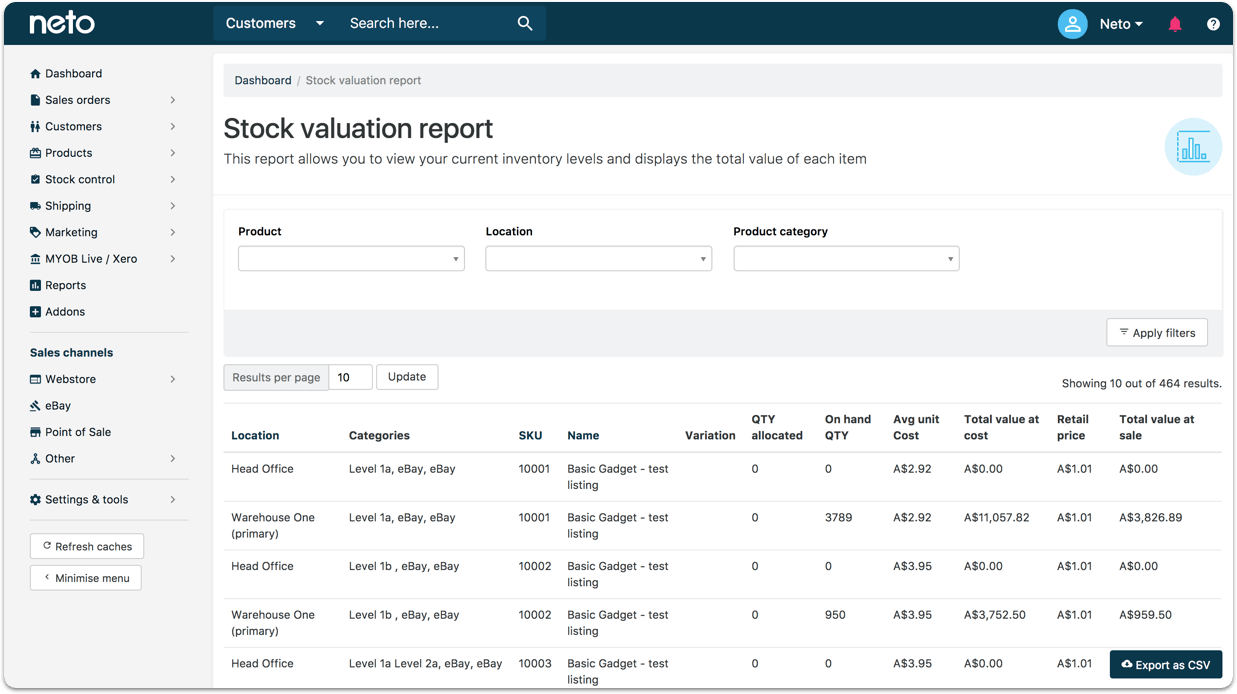This screenshot has height=694, width=1237.
Task: Click the Other fork icon
Action: pos(35,459)
